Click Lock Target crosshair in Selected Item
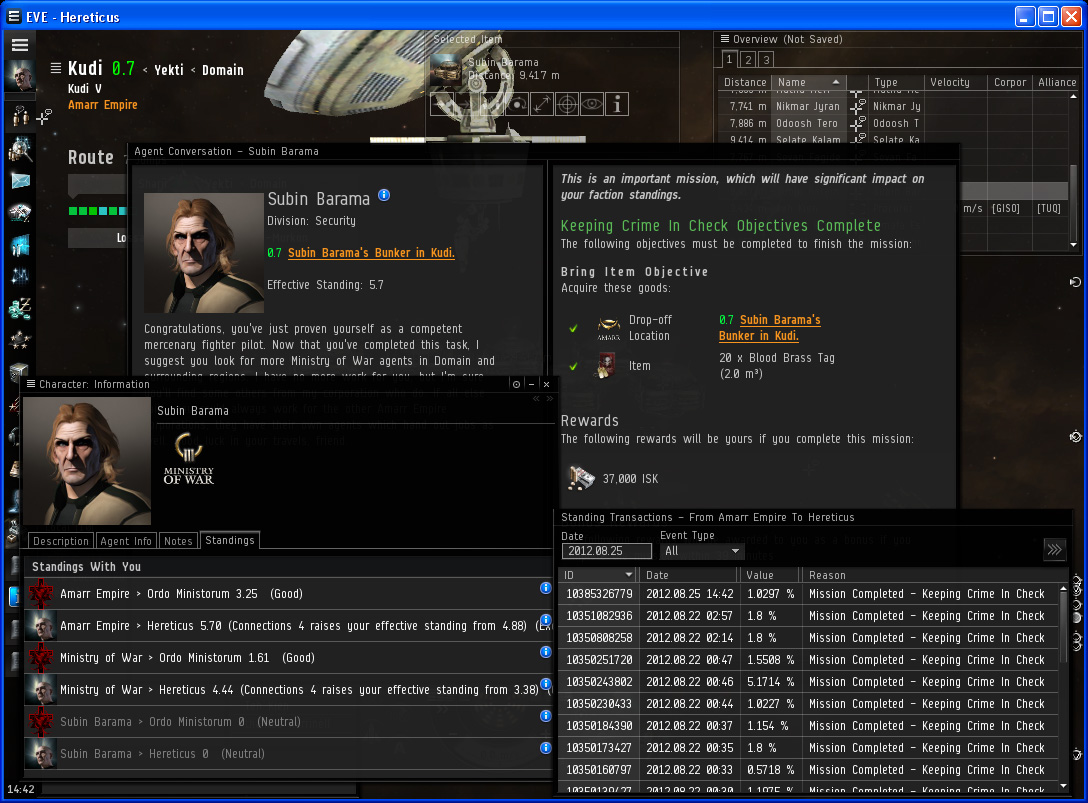Screen dimensions: 1088x803 click(567, 105)
